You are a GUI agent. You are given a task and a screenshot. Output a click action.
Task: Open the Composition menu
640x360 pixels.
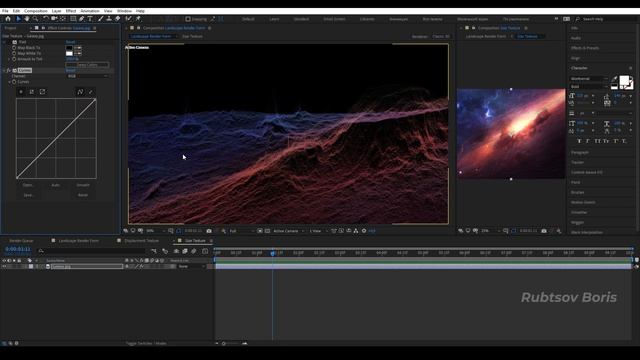(x=36, y=11)
